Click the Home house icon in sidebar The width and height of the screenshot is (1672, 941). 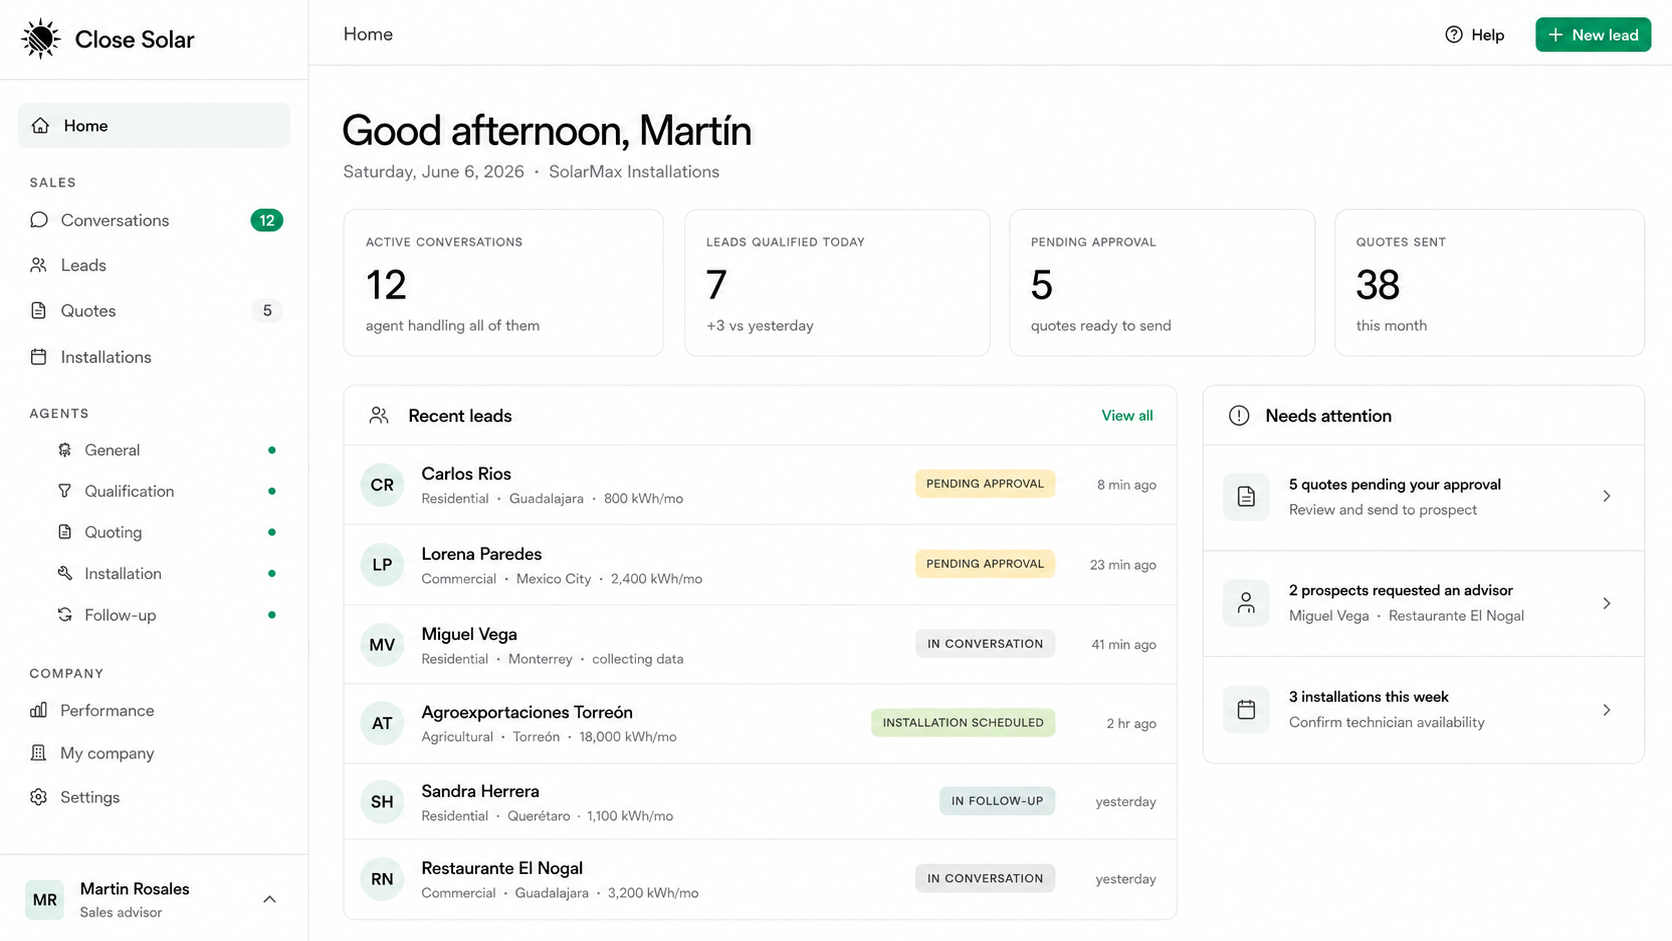(x=40, y=126)
